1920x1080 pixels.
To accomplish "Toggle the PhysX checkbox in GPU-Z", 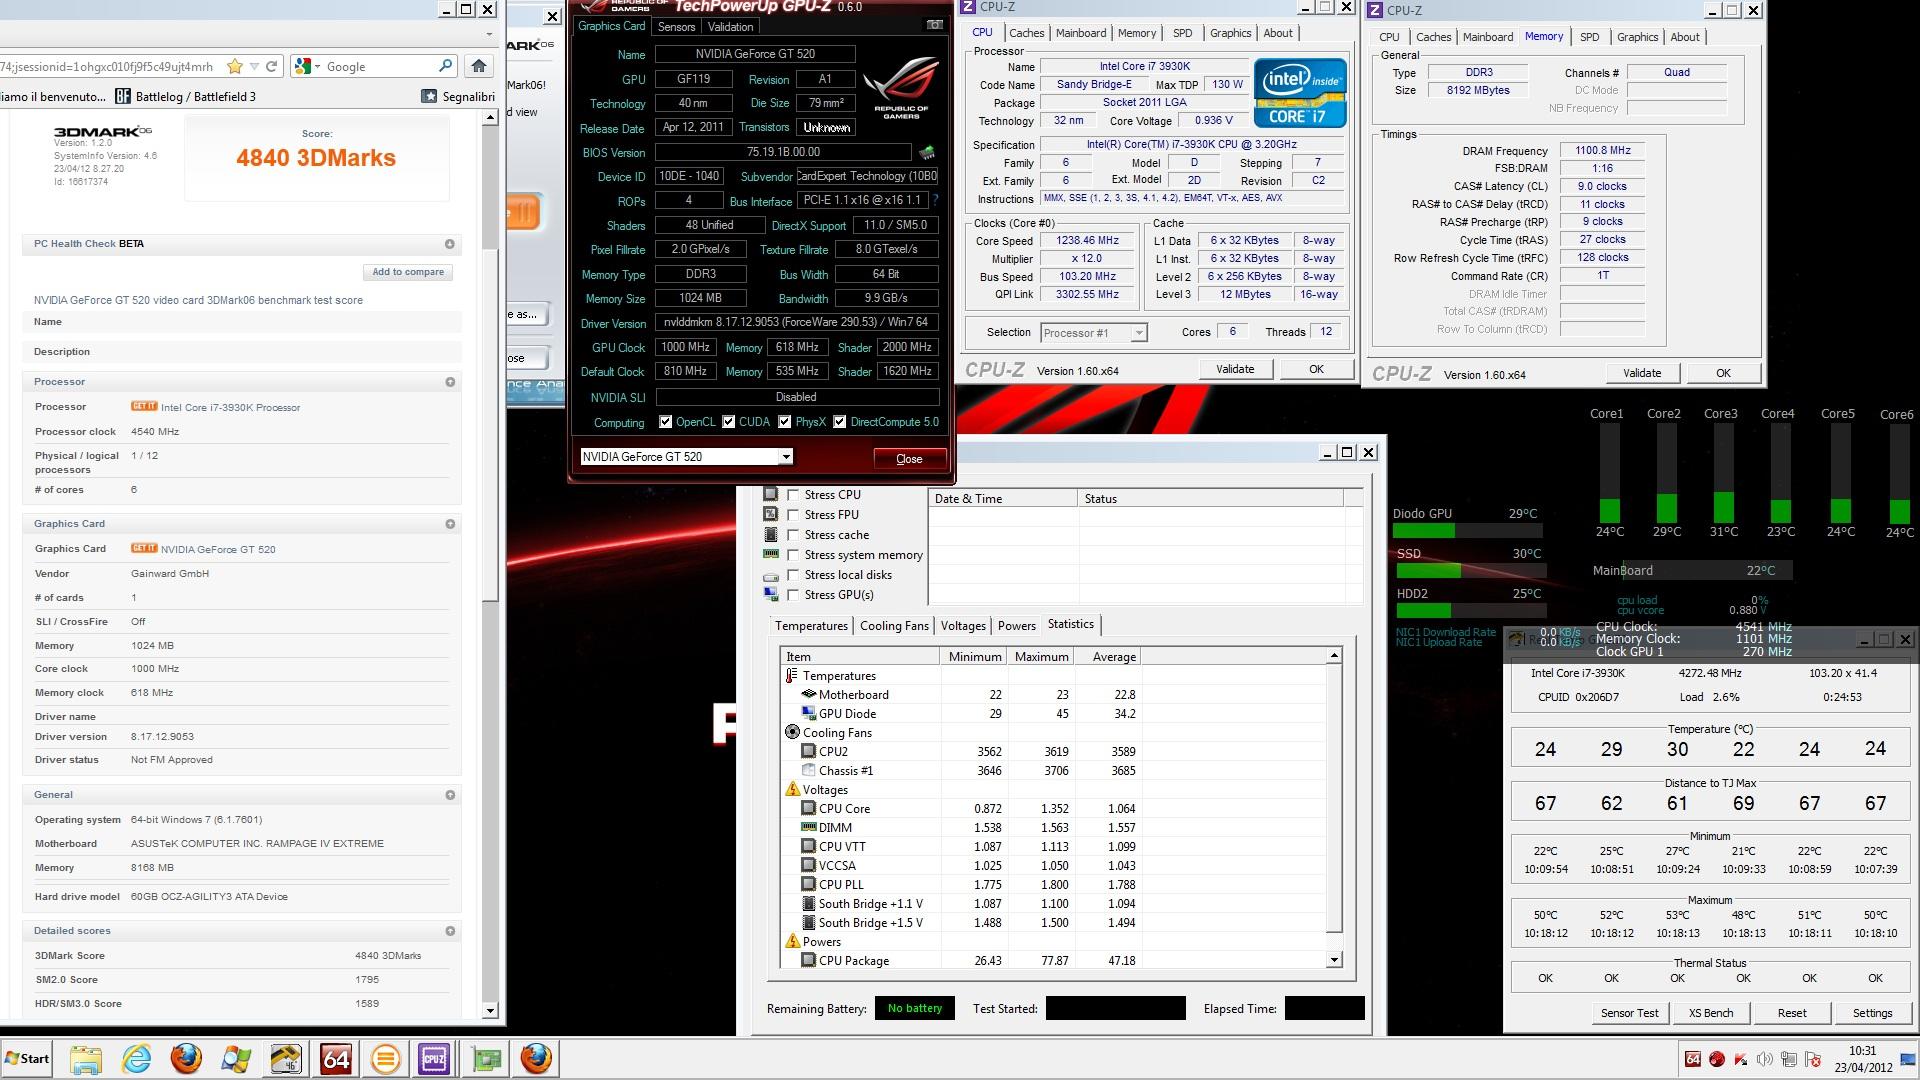I will click(x=784, y=422).
